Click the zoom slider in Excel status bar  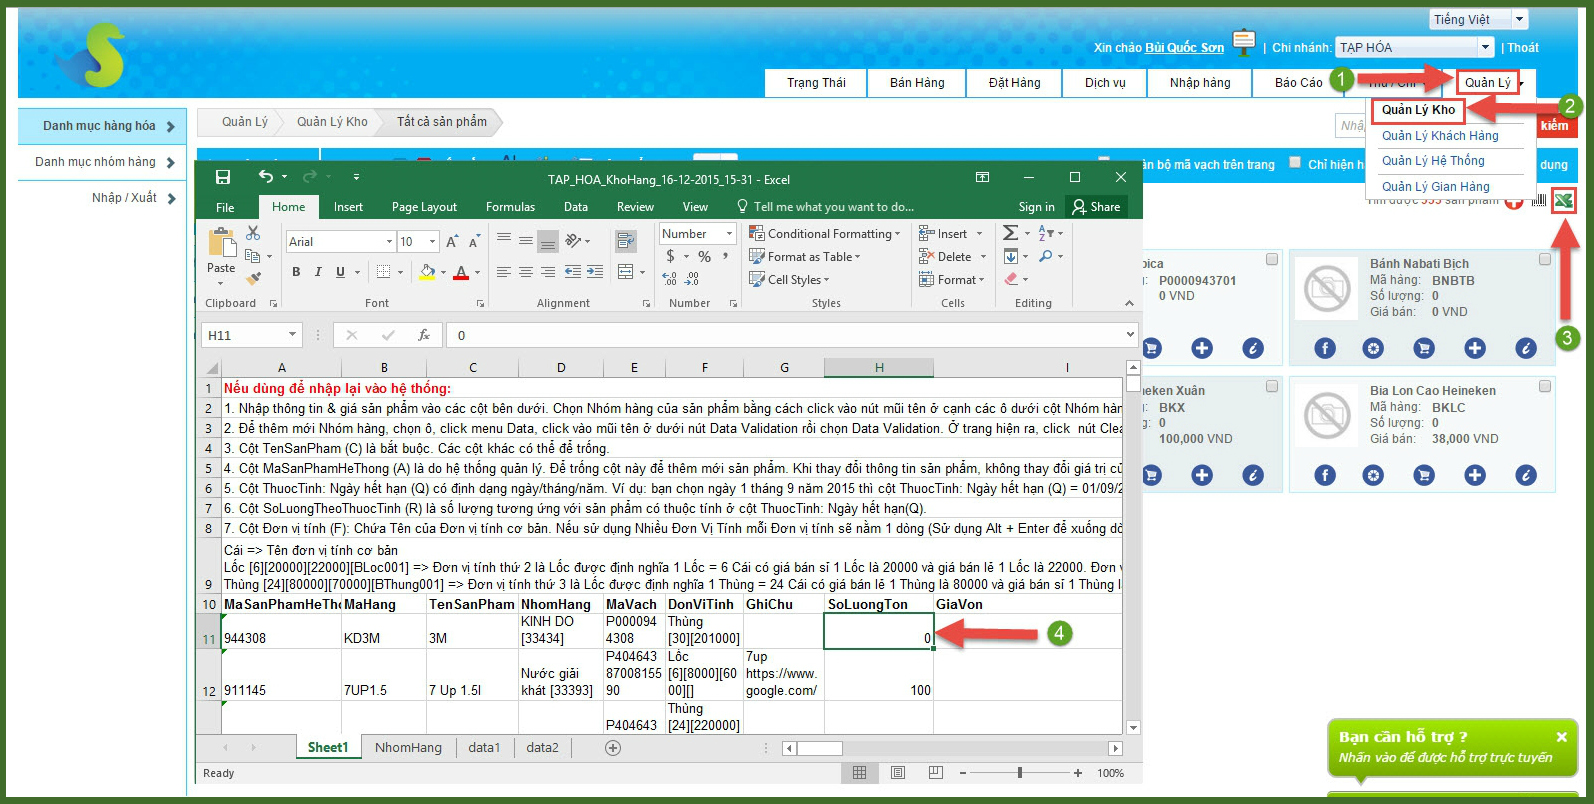(x=1020, y=773)
